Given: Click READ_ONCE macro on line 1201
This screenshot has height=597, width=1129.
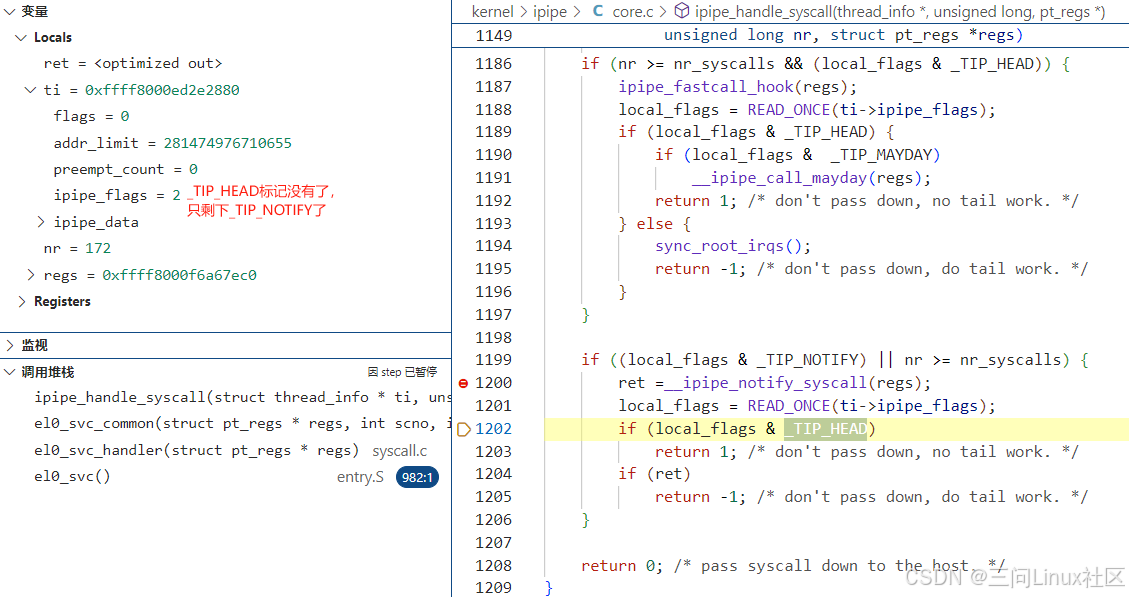Looking at the screenshot, I should (789, 406).
